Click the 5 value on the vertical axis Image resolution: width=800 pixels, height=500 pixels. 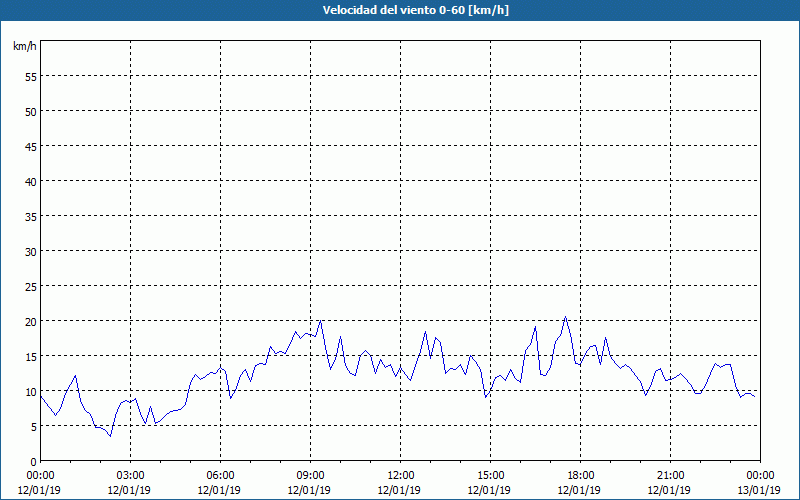(x=34, y=427)
